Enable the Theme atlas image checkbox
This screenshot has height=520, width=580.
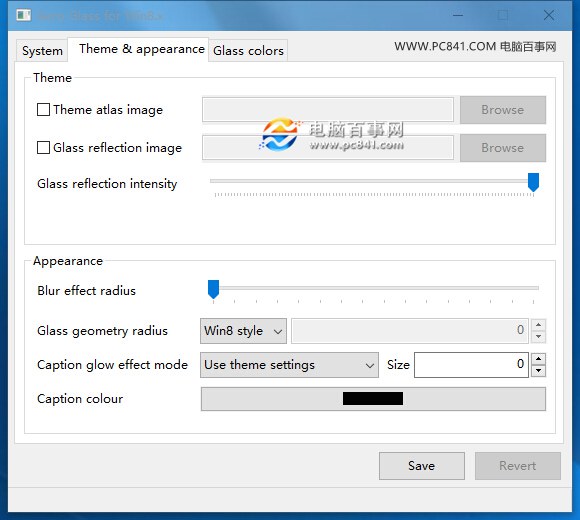(x=43, y=109)
